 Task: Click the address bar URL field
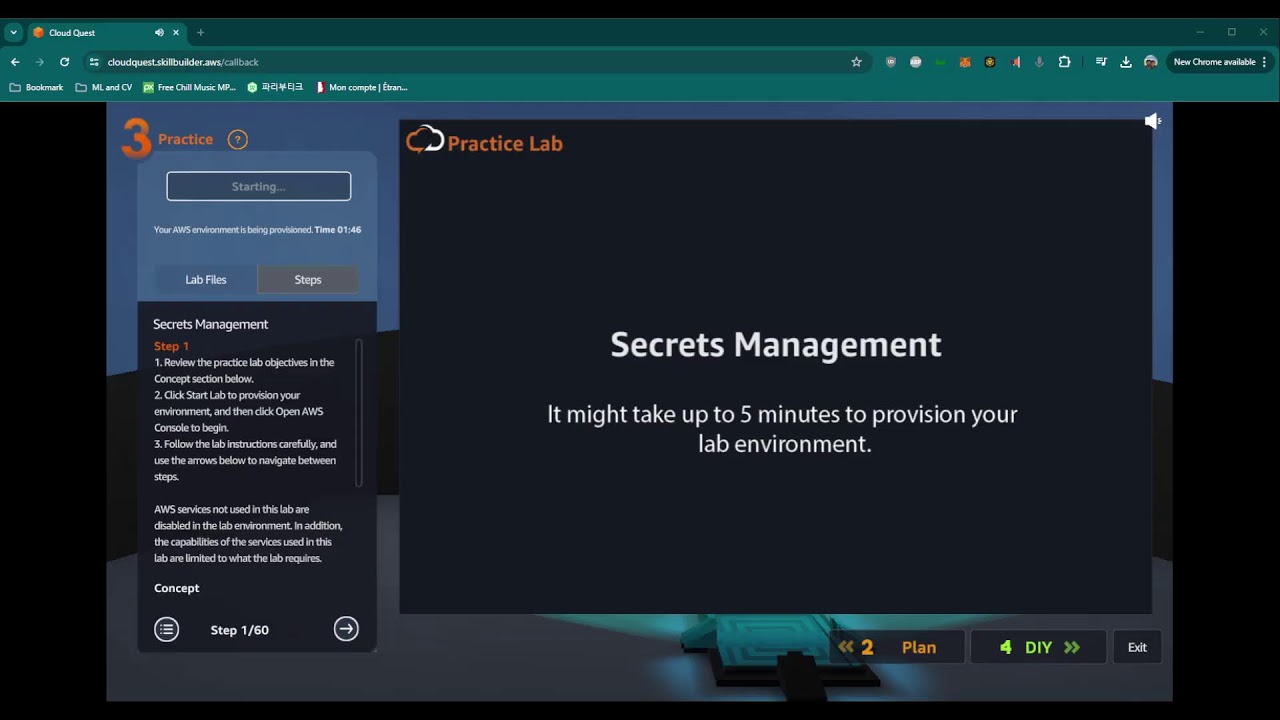tap(475, 62)
